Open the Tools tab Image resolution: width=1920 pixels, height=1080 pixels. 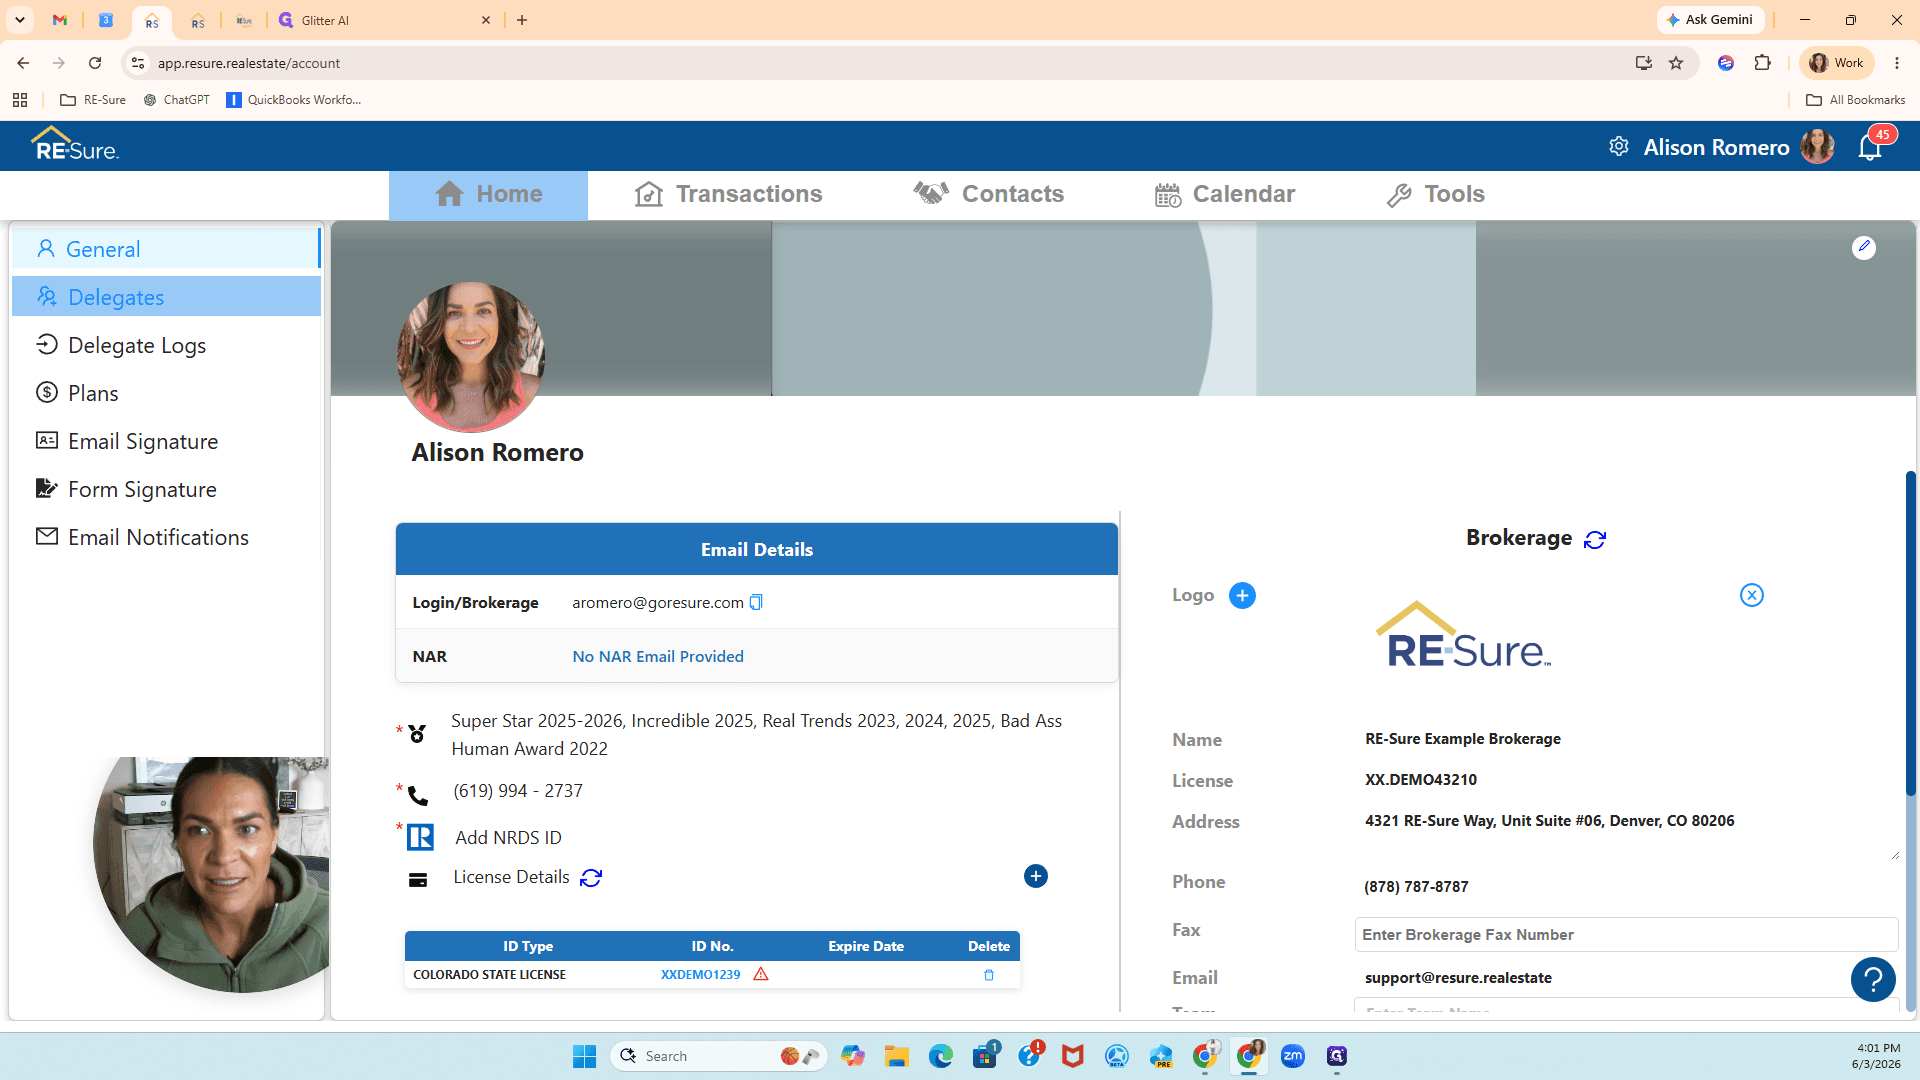[x=1435, y=194]
